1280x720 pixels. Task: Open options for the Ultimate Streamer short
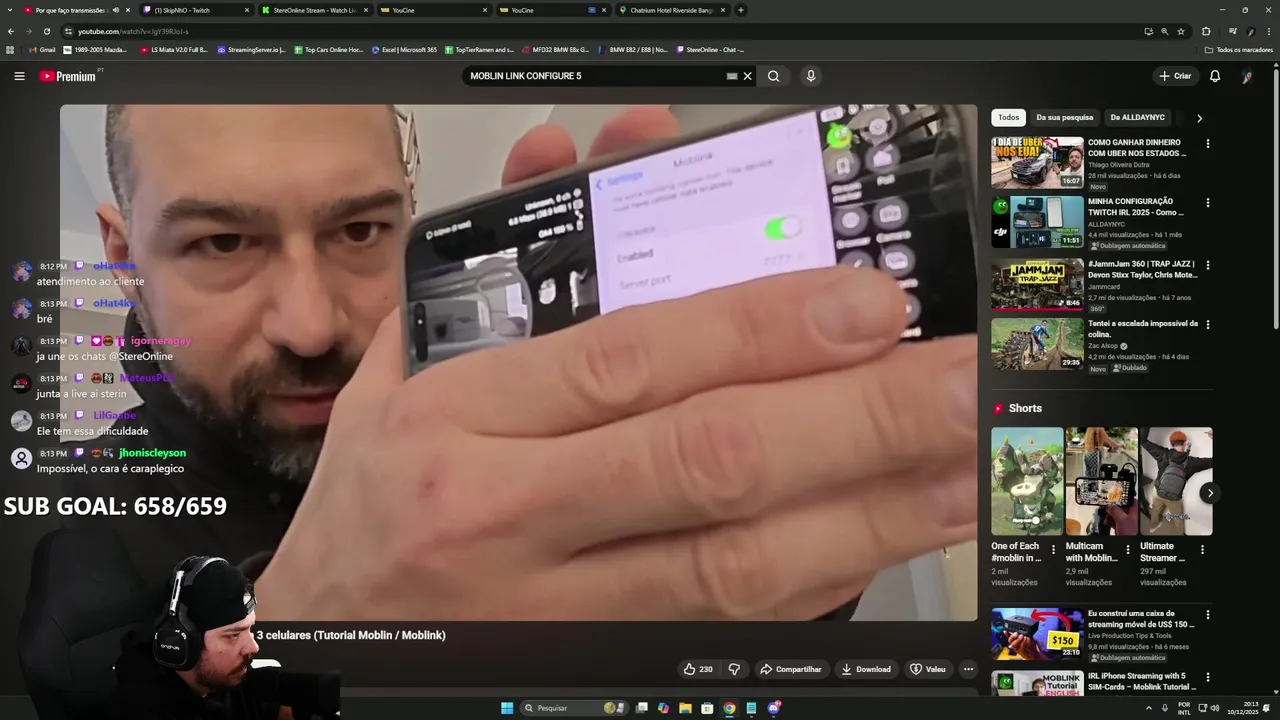pos(1202,549)
